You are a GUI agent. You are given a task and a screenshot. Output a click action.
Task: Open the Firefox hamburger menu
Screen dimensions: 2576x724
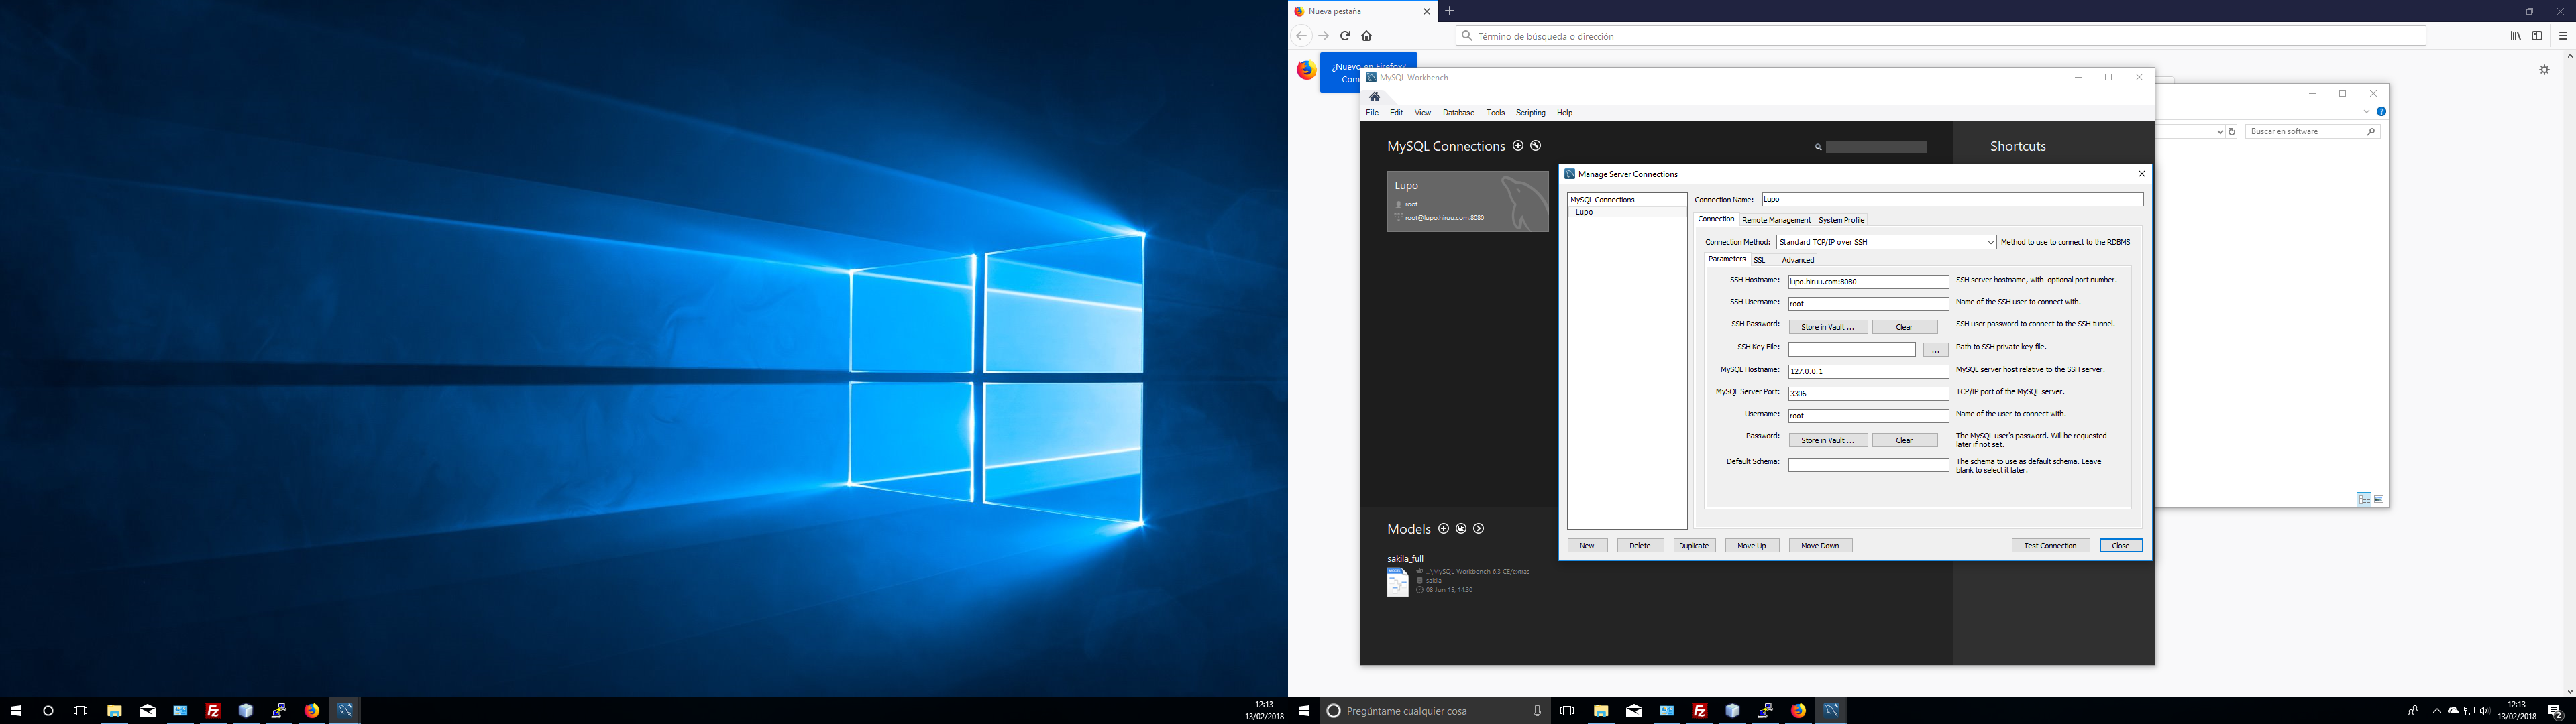pyautogui.click(x=2563, y=36)
